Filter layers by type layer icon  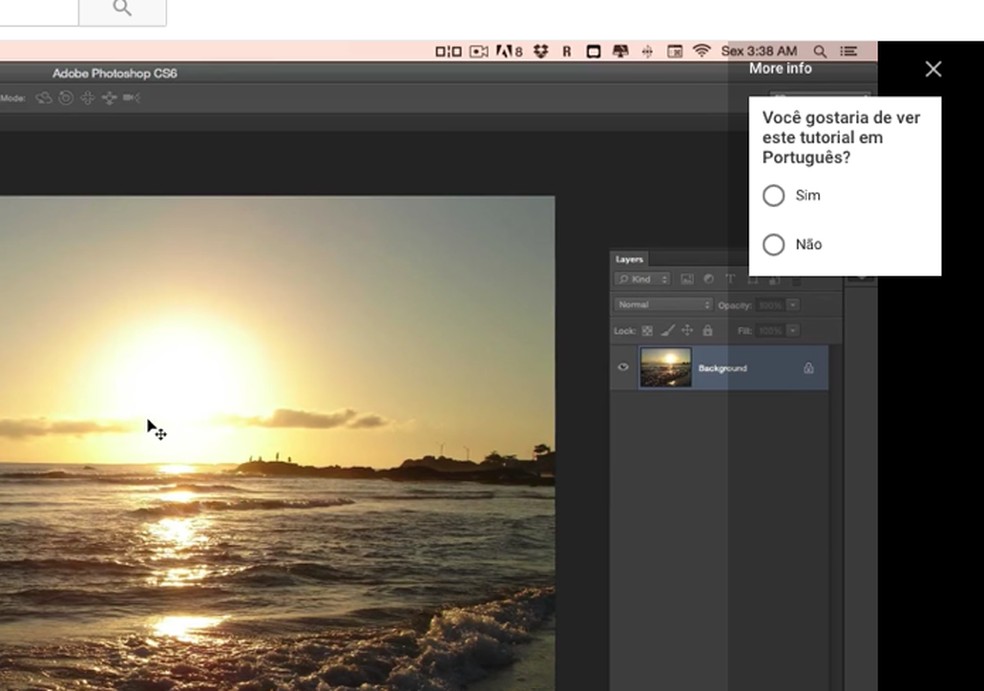730,279
